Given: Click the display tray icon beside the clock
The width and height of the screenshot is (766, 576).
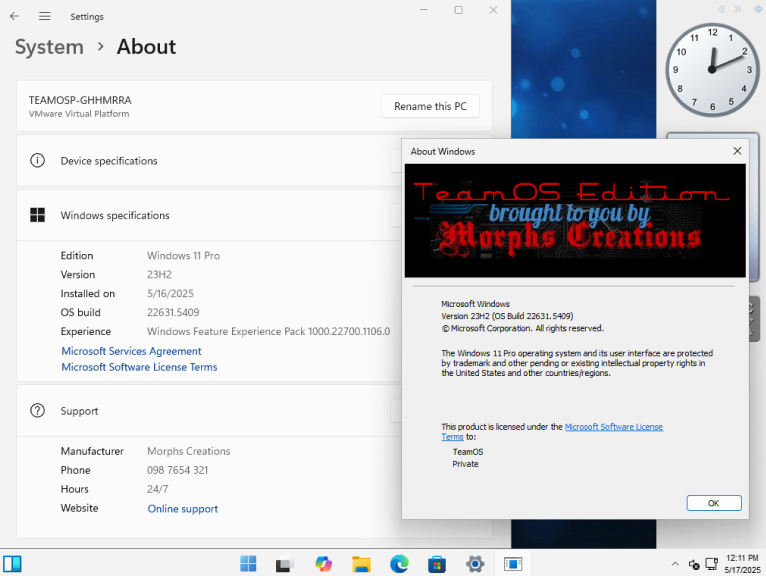Looking at the screenshot, I should pyautogui.click(x=712, y=564).
